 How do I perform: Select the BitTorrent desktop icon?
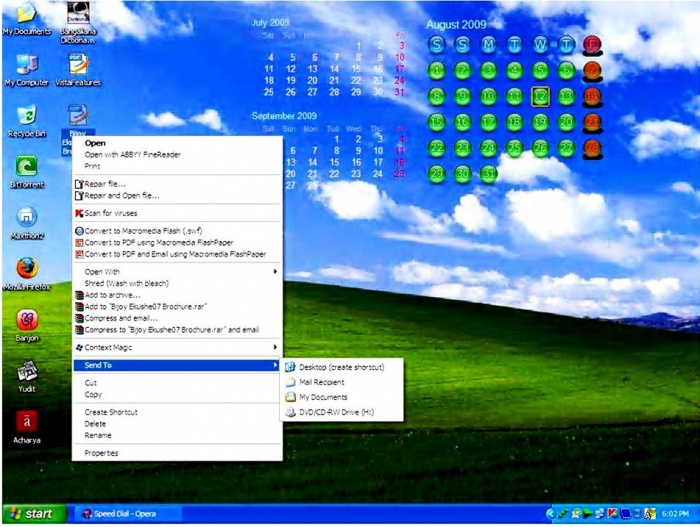click(x=27, y=172)
